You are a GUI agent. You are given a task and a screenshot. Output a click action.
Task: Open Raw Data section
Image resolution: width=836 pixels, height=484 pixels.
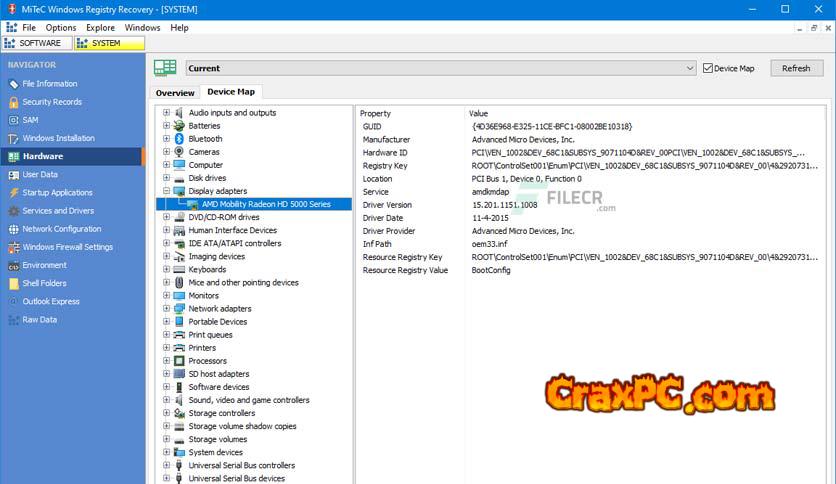click(x=39, y=320)
